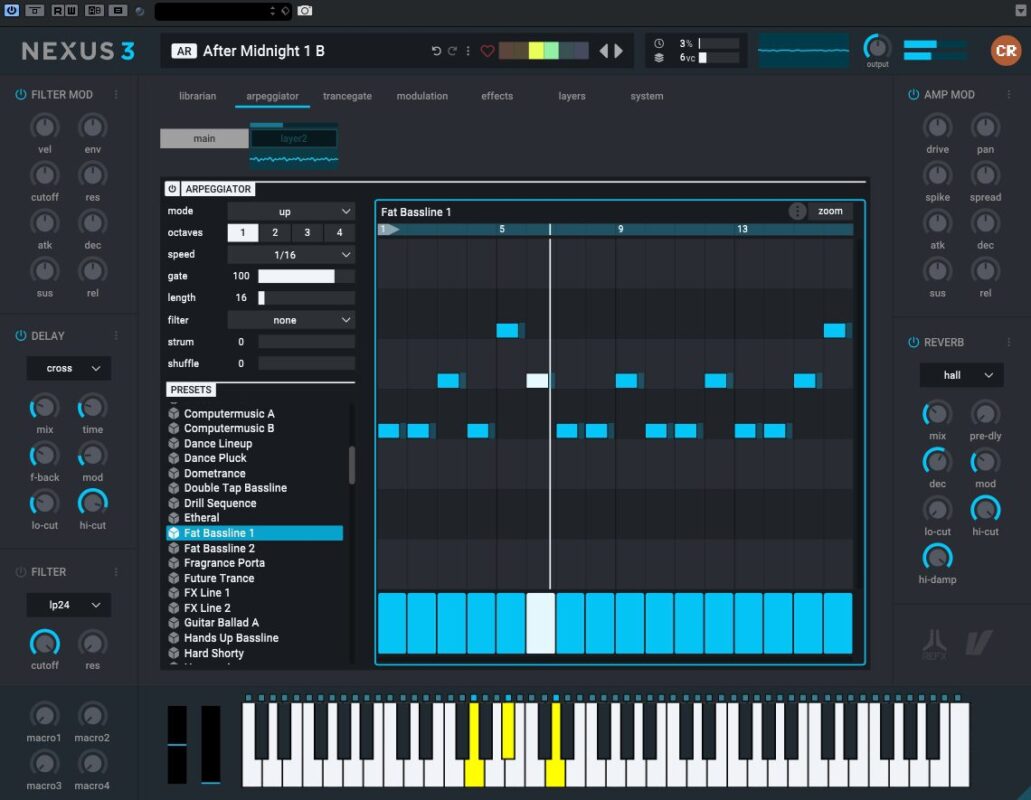The image size is (1031, 800).
Task: Expand the delay type 'cross' dropdown
Action: (x=68, y=368)
